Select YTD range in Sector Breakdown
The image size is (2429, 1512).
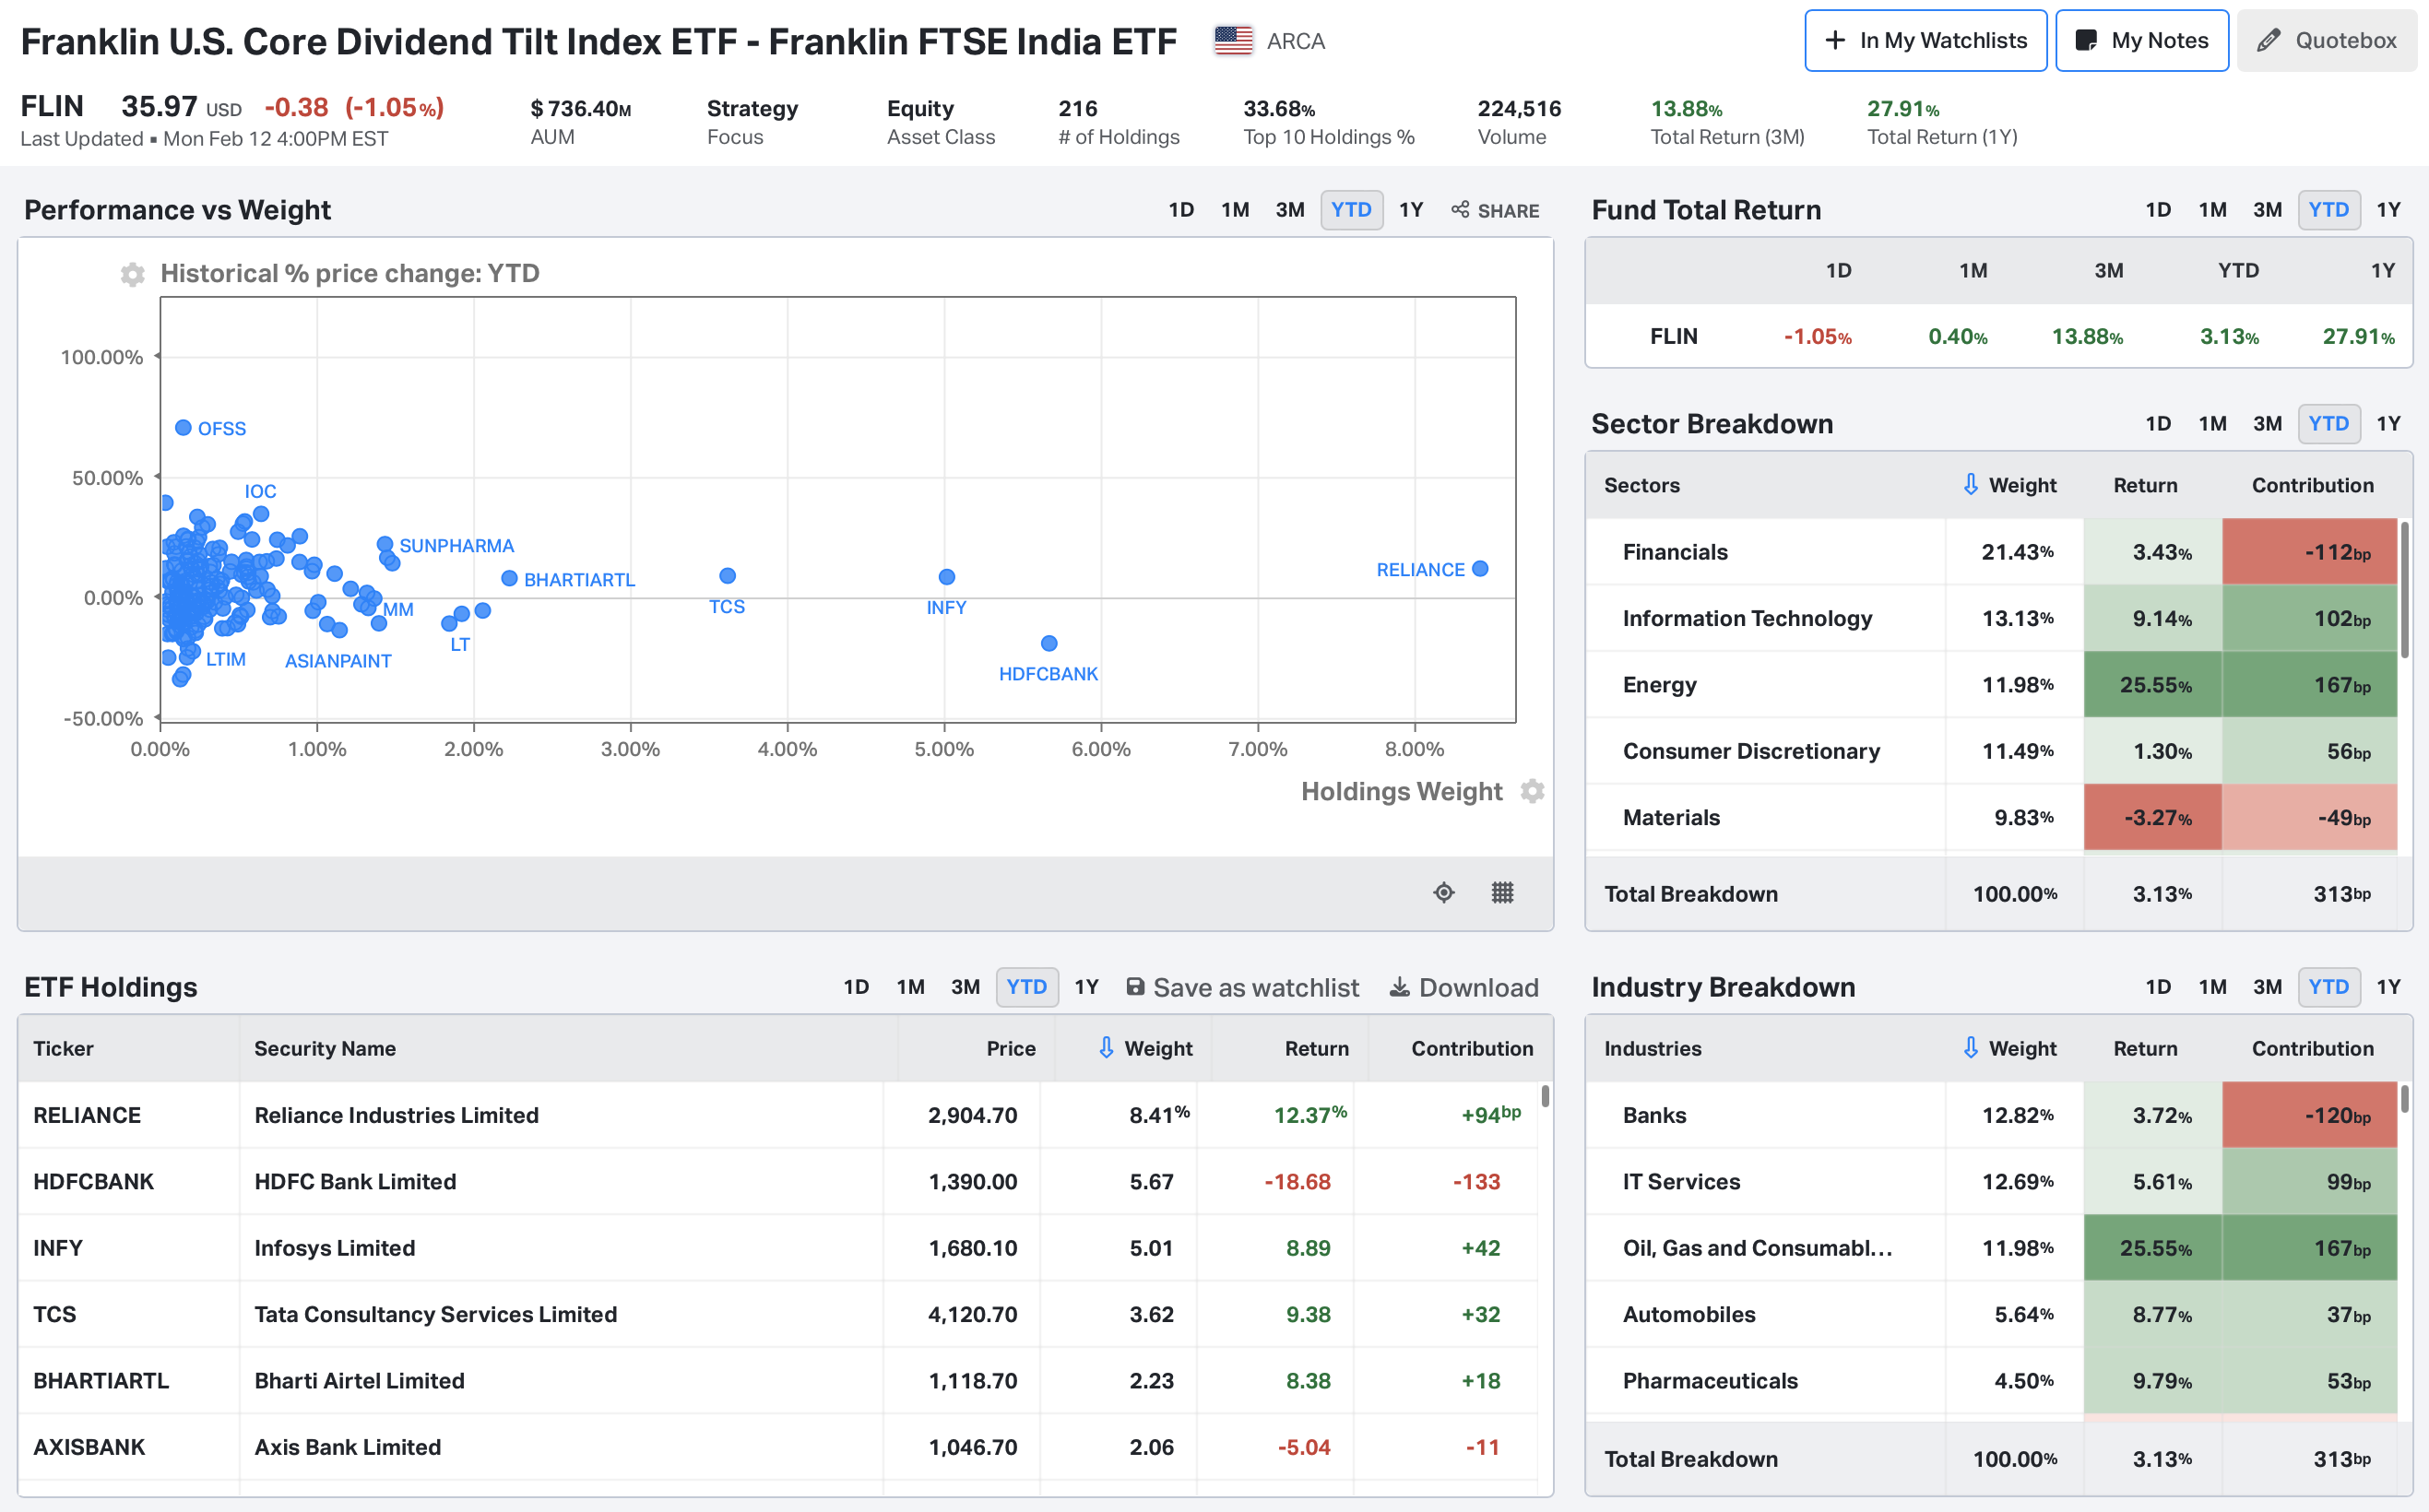pyautogui.click(x=2328, y=424)
